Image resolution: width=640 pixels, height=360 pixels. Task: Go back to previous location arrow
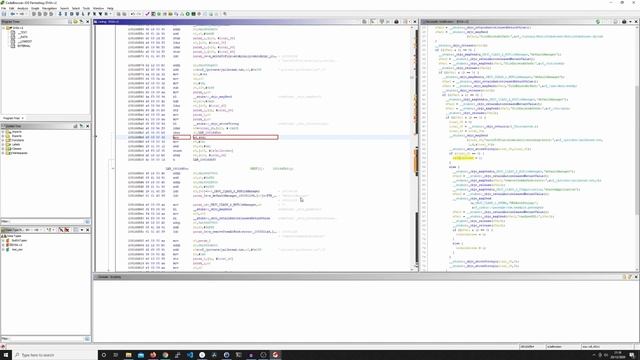[x=13, y=14]
